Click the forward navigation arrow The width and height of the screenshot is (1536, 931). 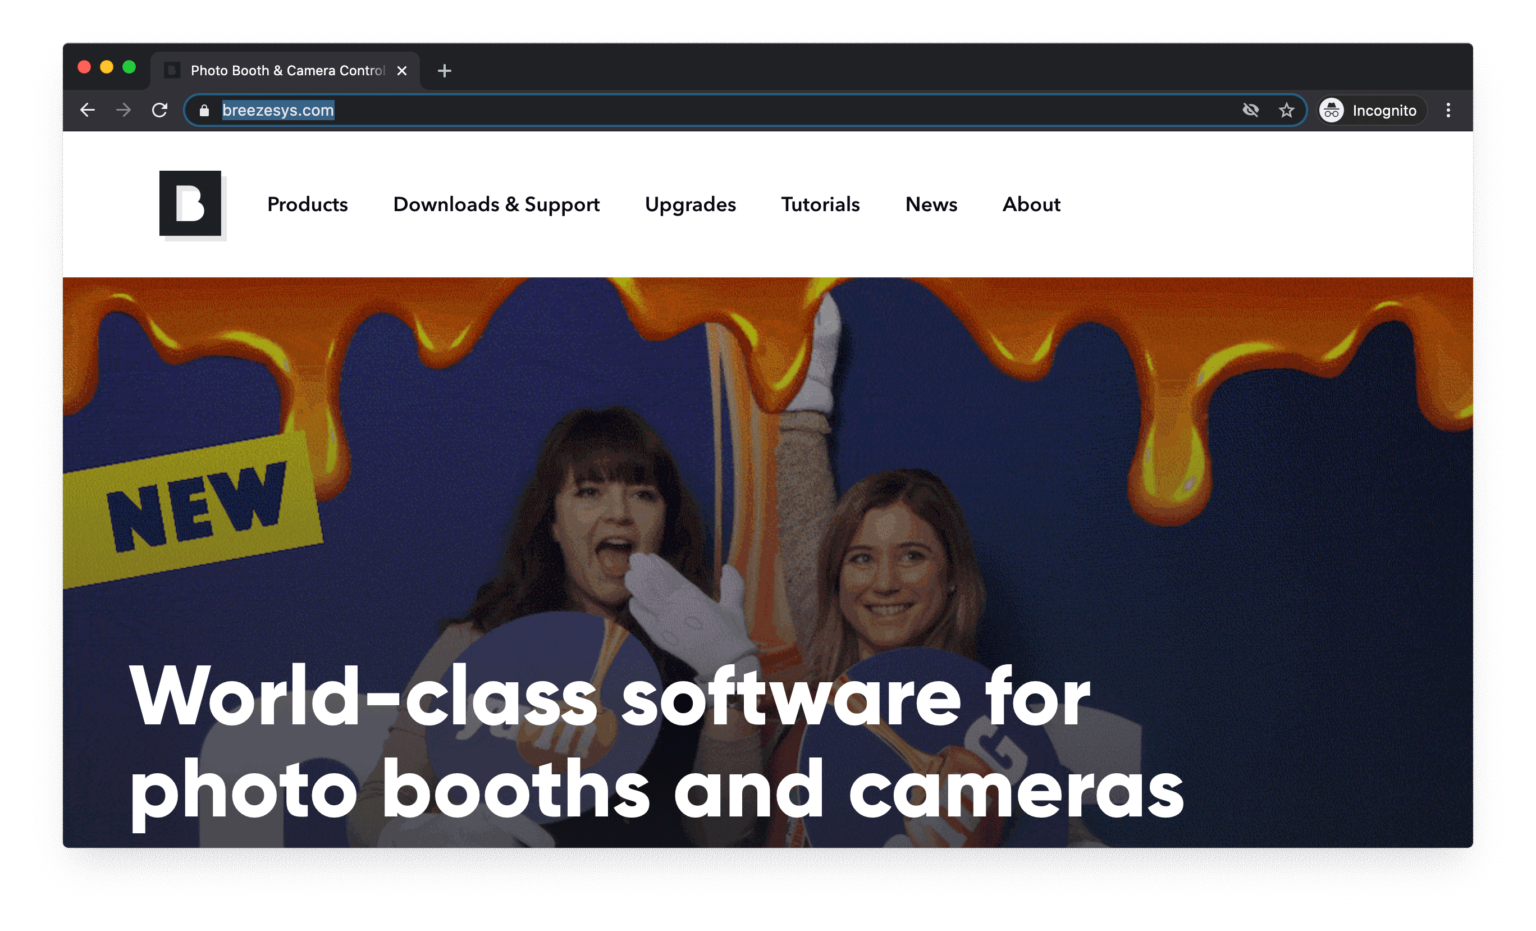(123, 110)
